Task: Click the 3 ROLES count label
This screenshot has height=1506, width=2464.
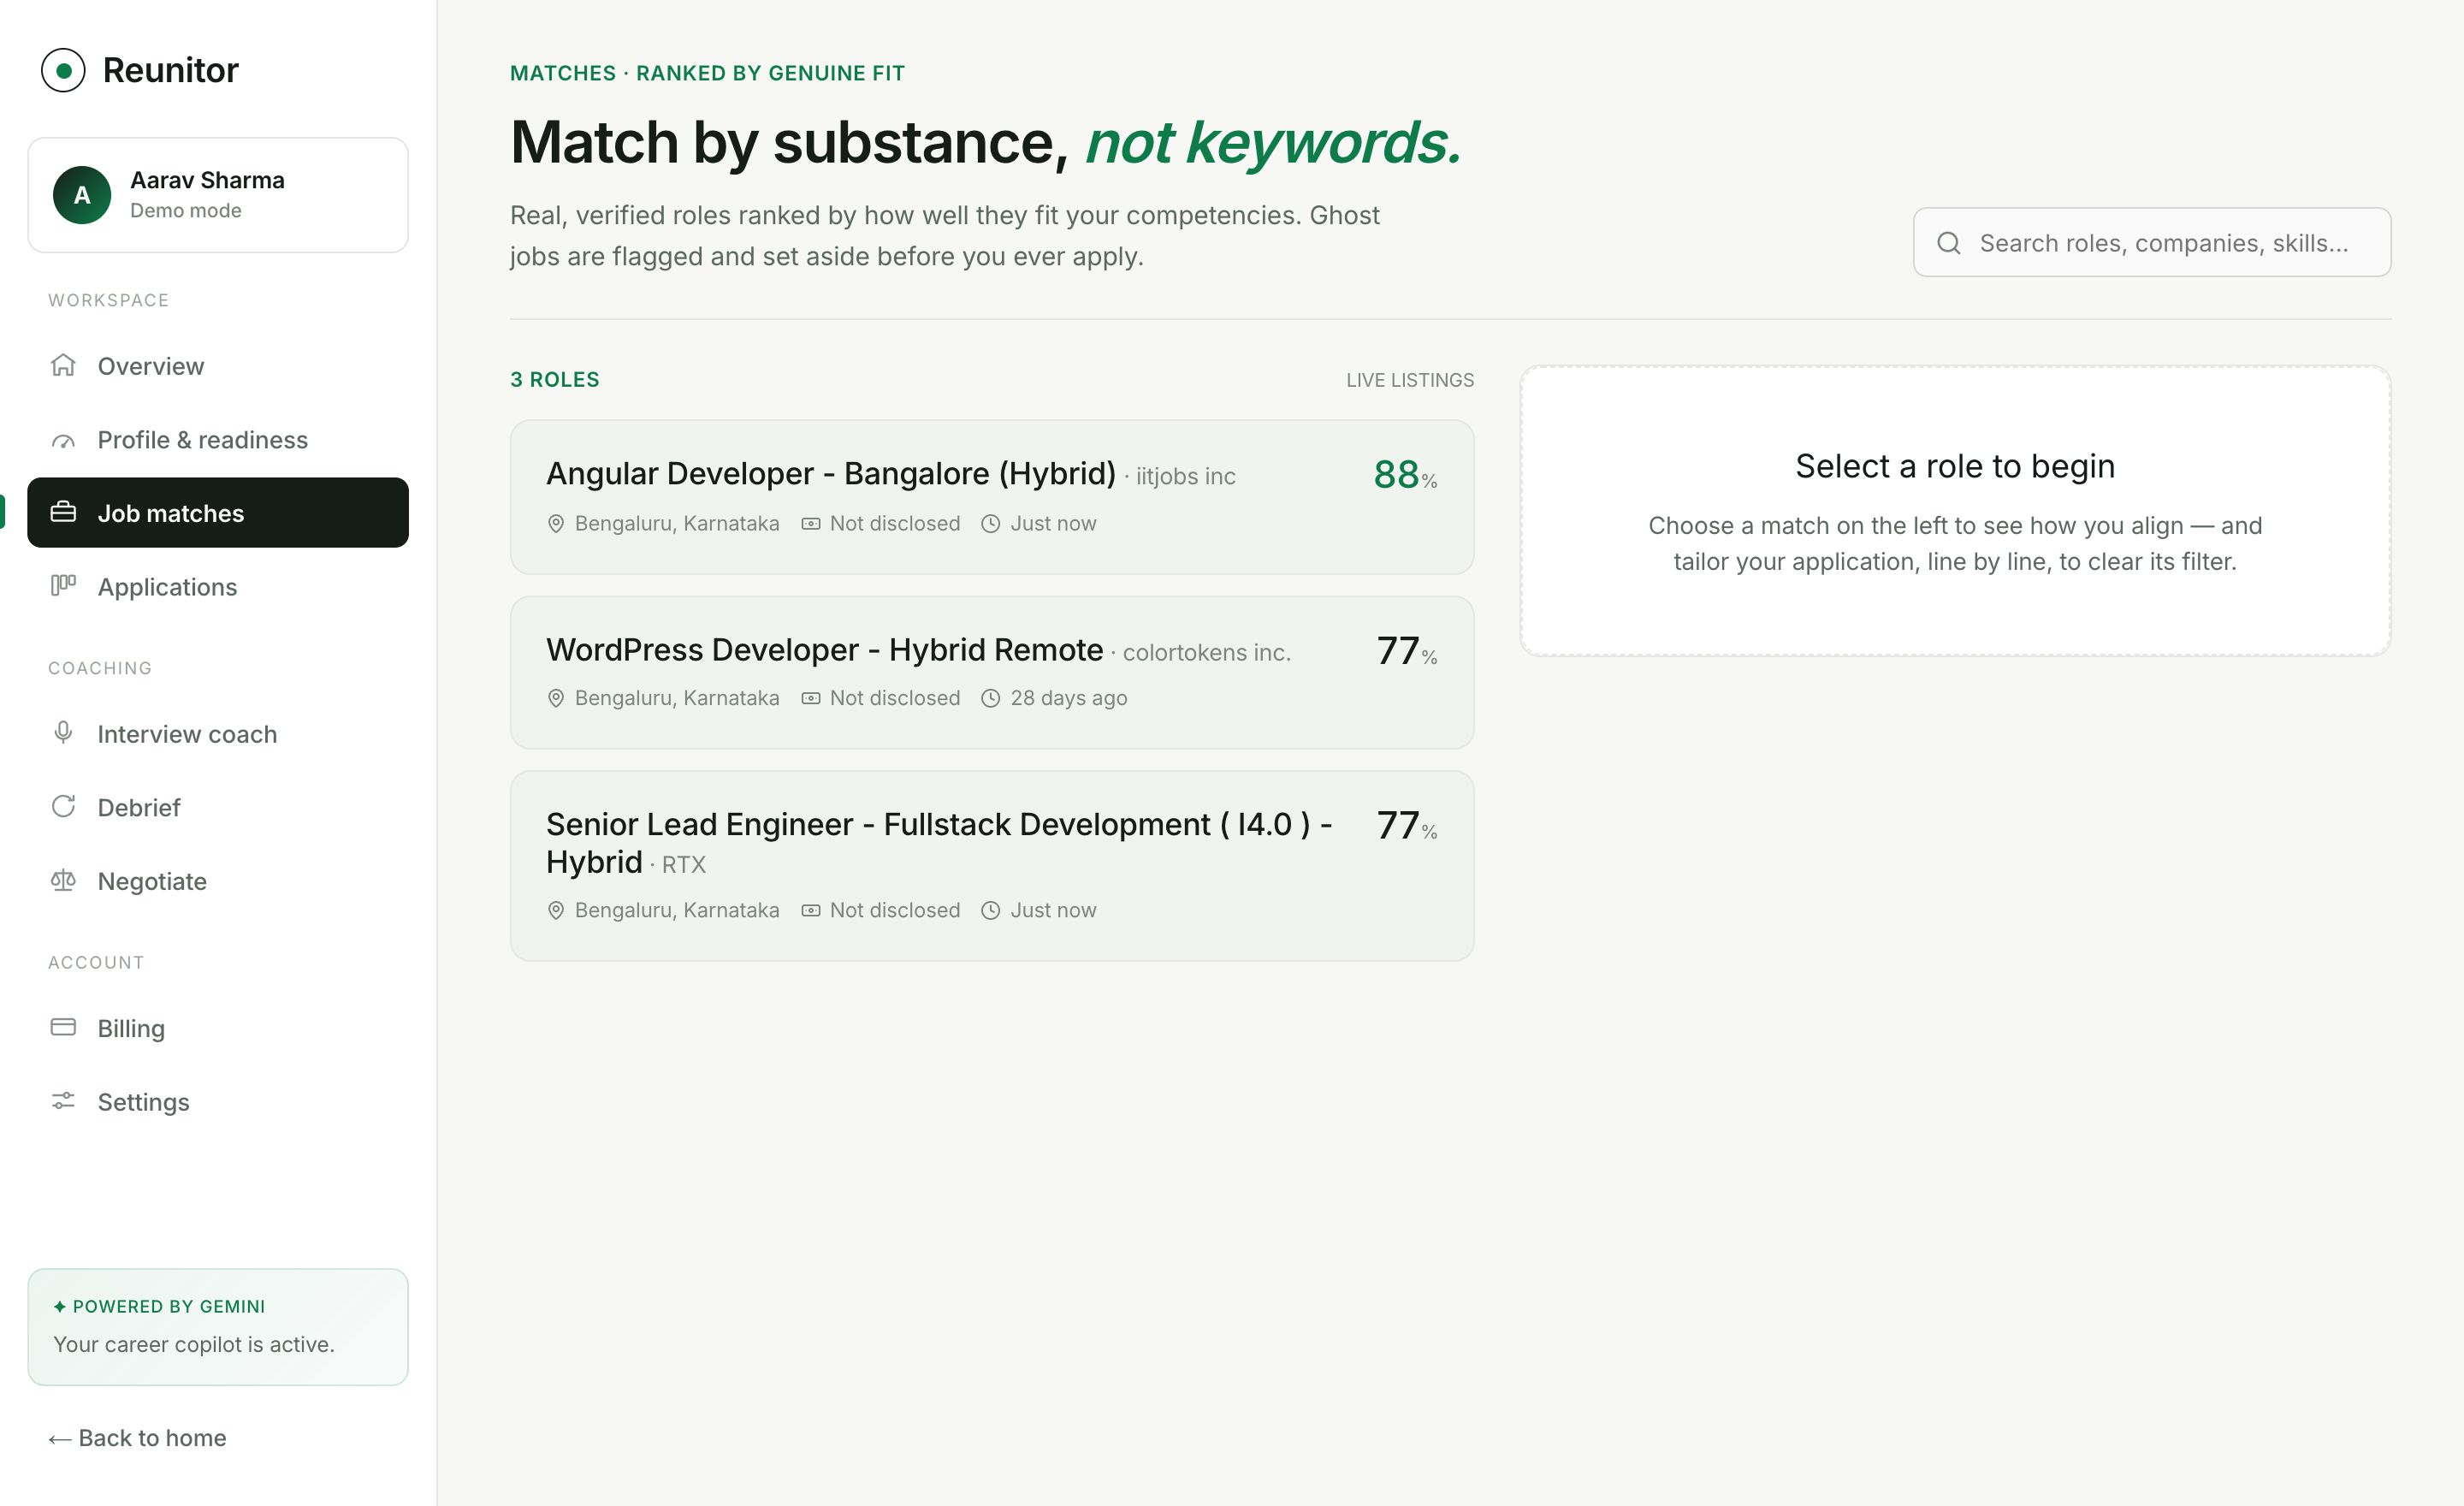Action: tap(555, 380)
